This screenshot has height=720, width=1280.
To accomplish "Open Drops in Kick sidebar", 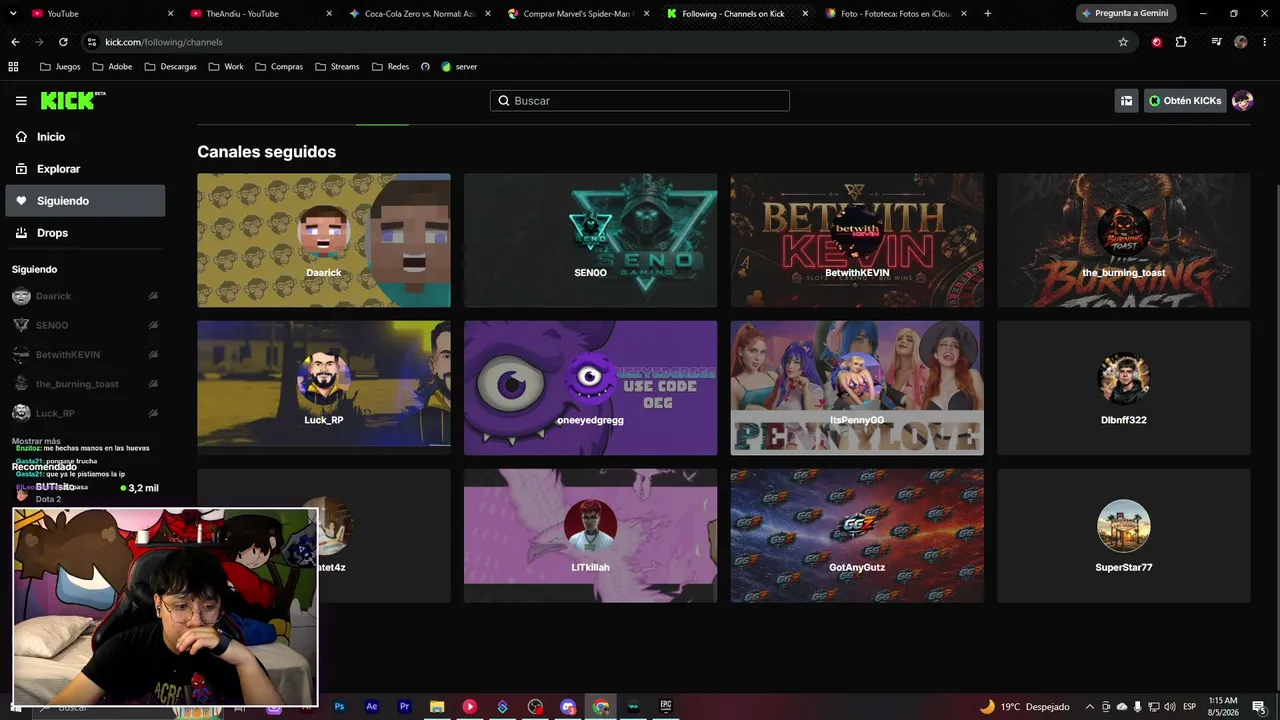I will (86, 233).
